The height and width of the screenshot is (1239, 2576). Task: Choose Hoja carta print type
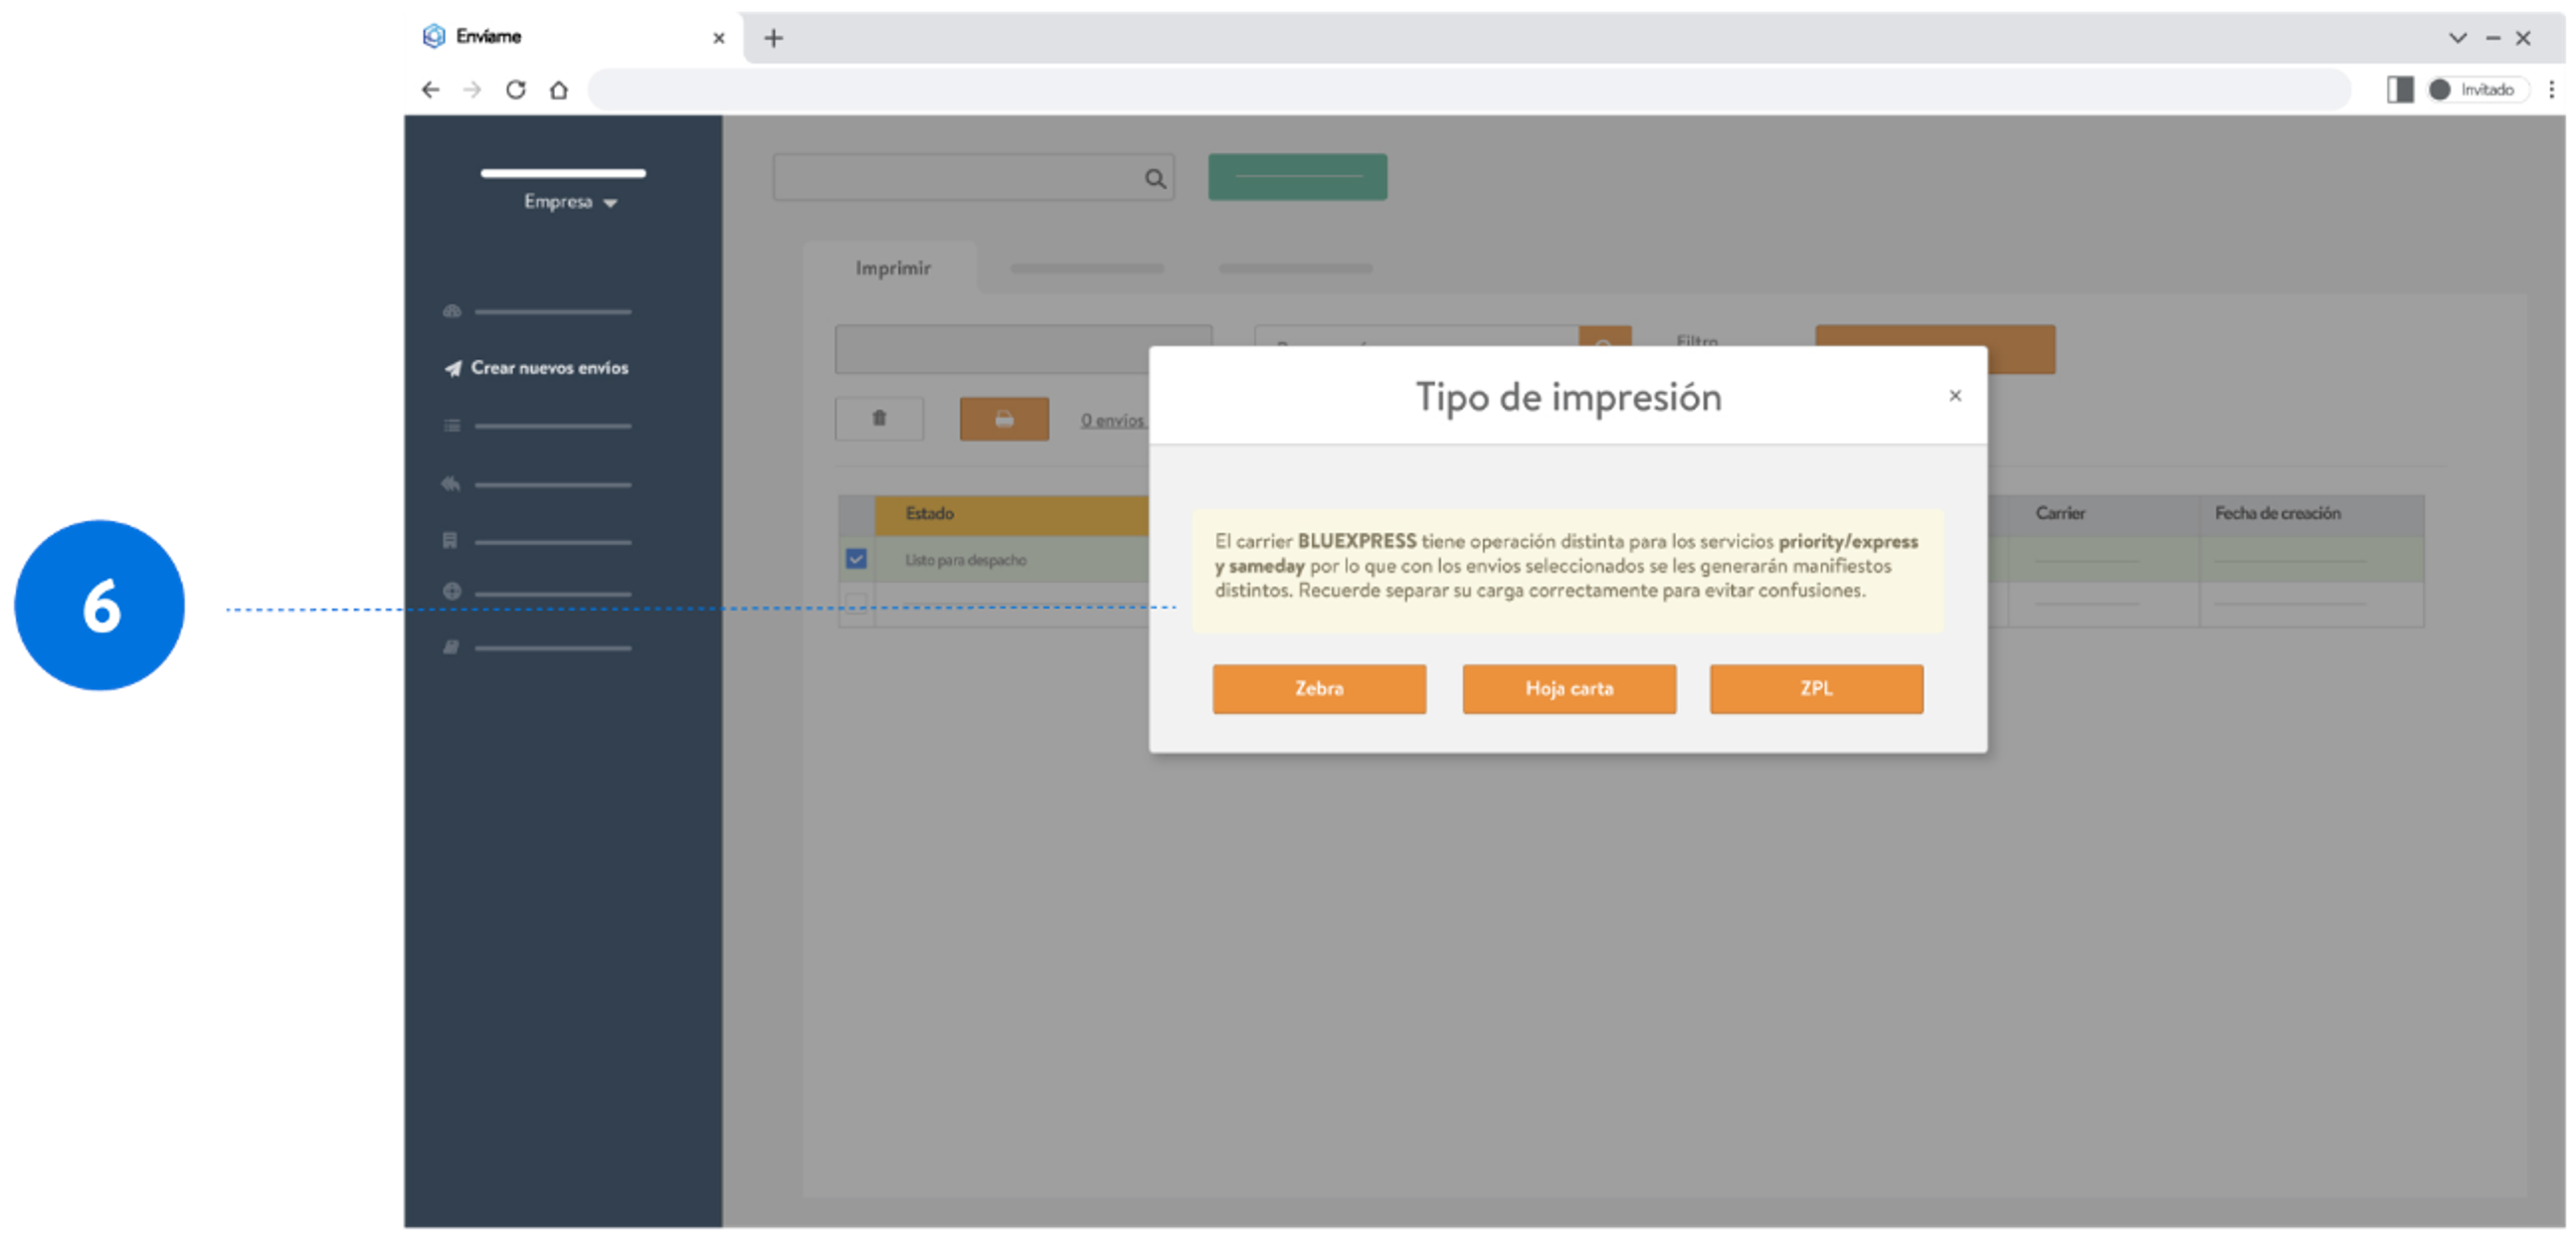click(x=1569, y=689)
